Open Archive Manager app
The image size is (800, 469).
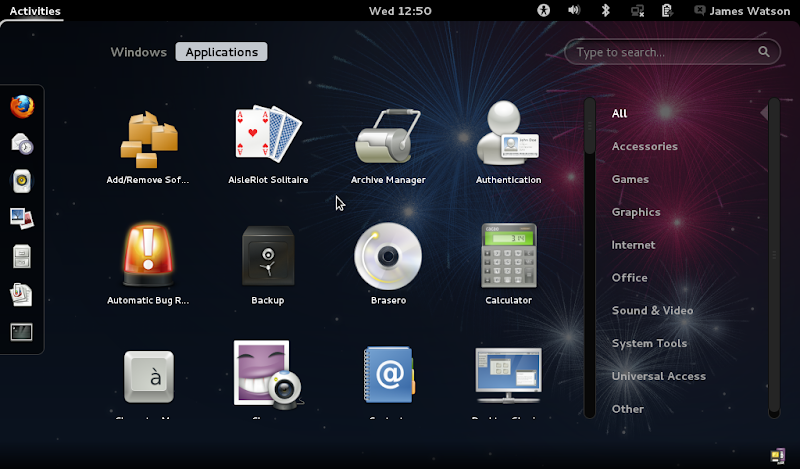click(x=388, y=136)
